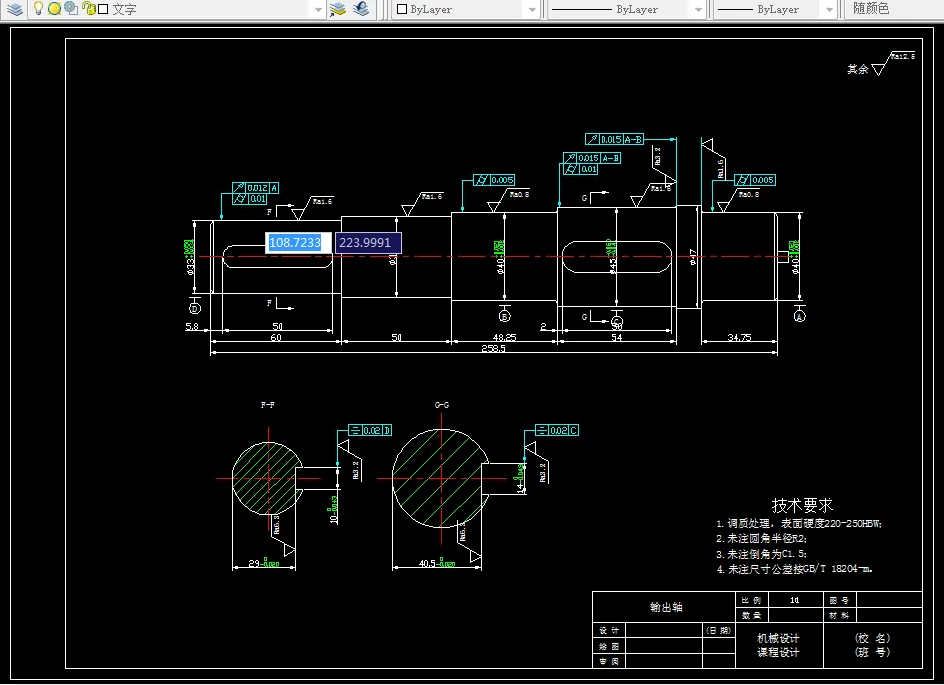This screenshot has height=685, width=944.
Task: Toggle the layer on/off lightbulb icon
Action: coord(38,8)
